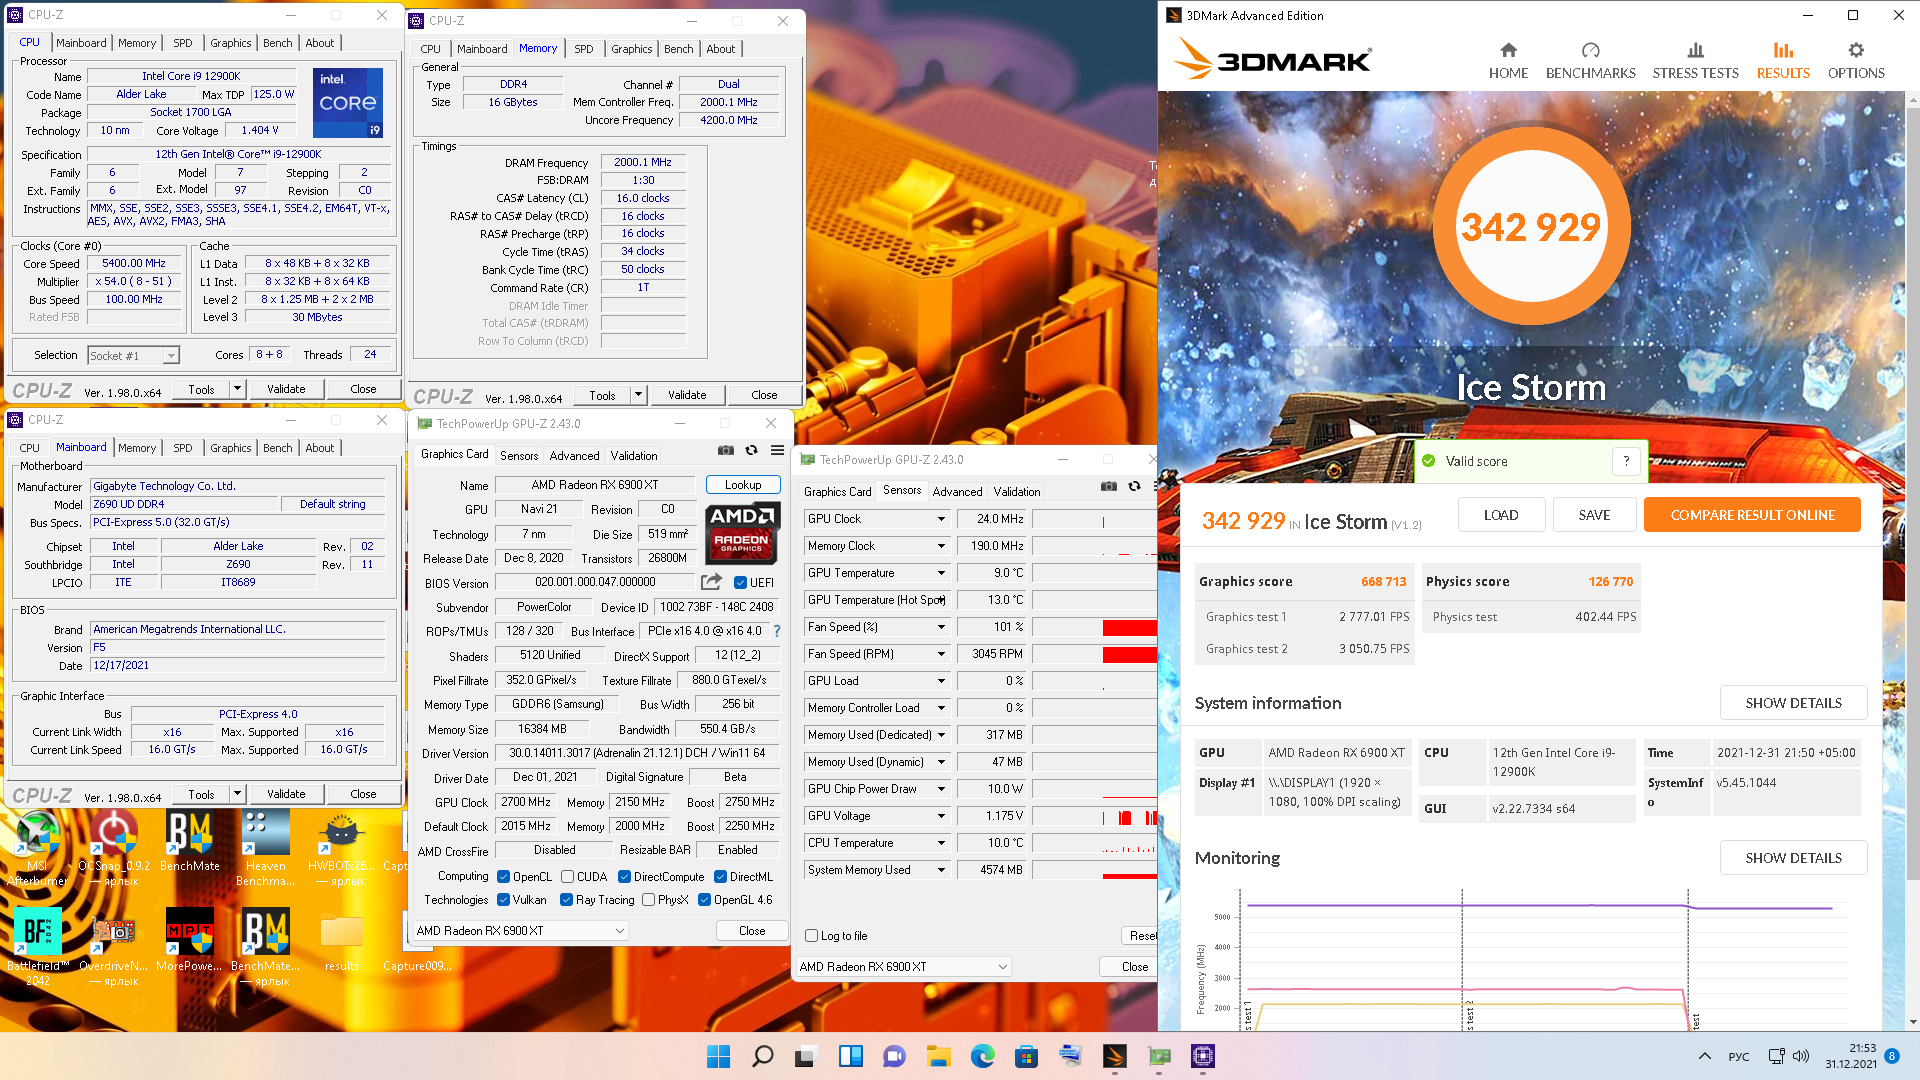Click bus interface question mark icon
The image size is (1920, 1080).
(x=777, y=631)
